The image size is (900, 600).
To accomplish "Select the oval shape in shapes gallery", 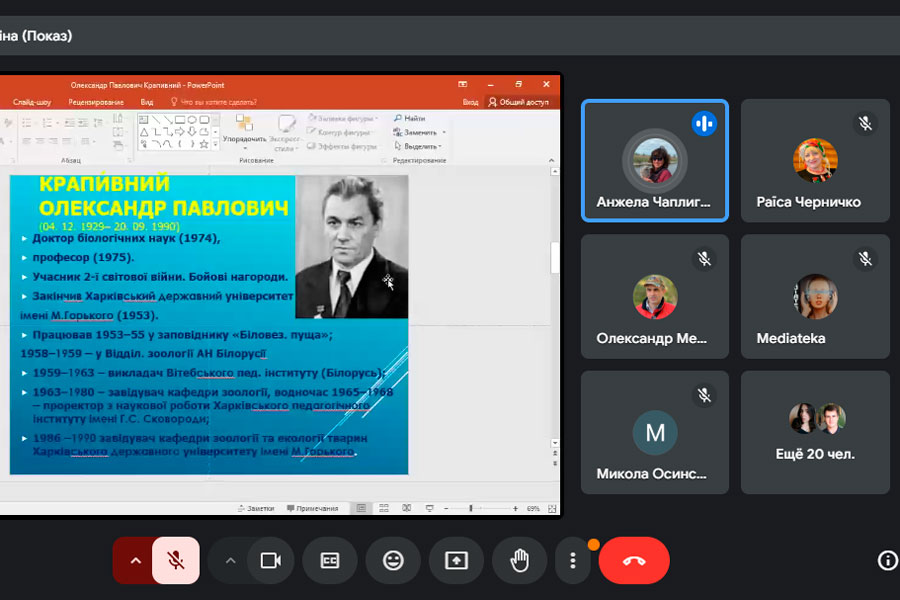I will tap(191, 120).
